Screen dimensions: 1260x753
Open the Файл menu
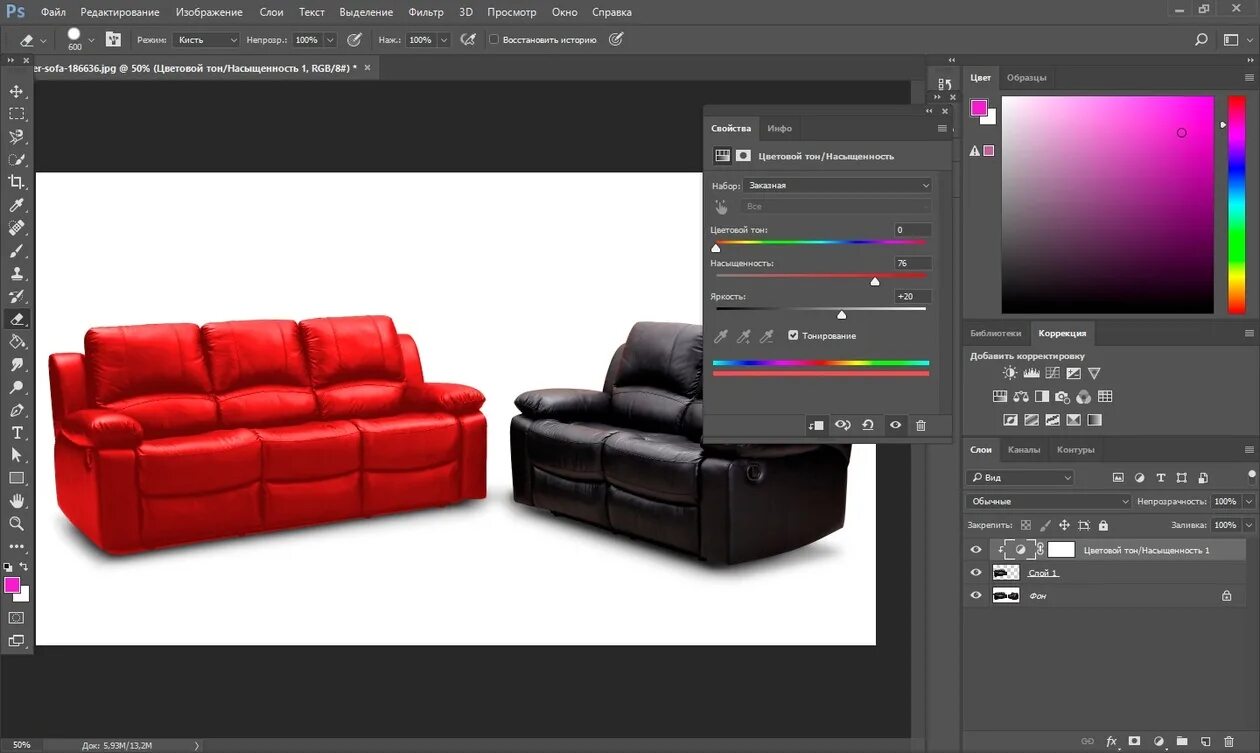(53, 12)
